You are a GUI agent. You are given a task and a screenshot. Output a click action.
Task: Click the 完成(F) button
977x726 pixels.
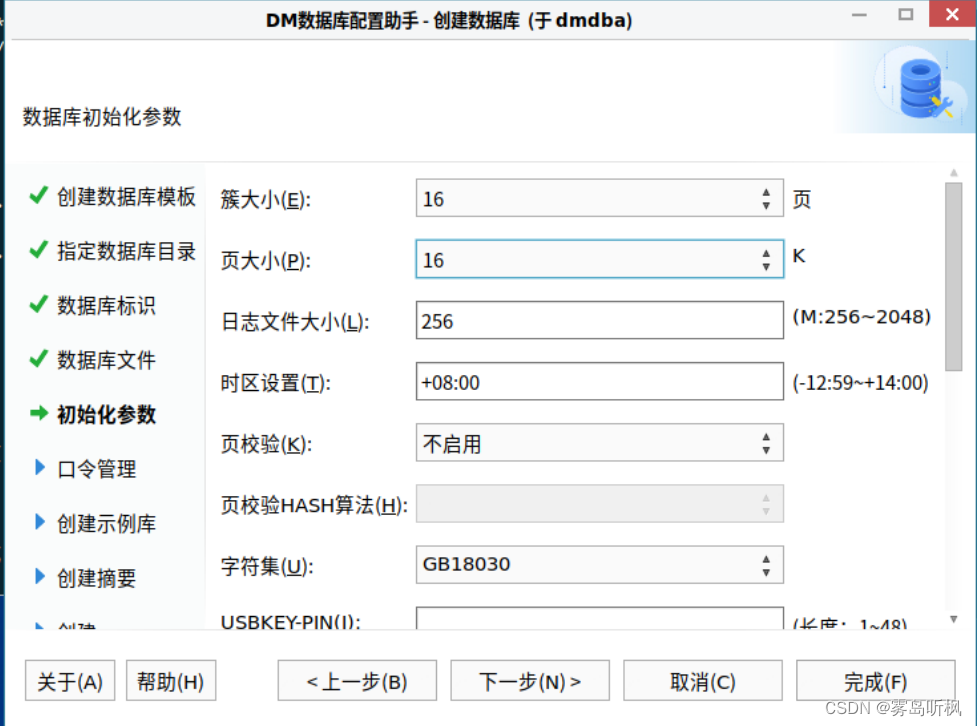(x=875, y=680)
